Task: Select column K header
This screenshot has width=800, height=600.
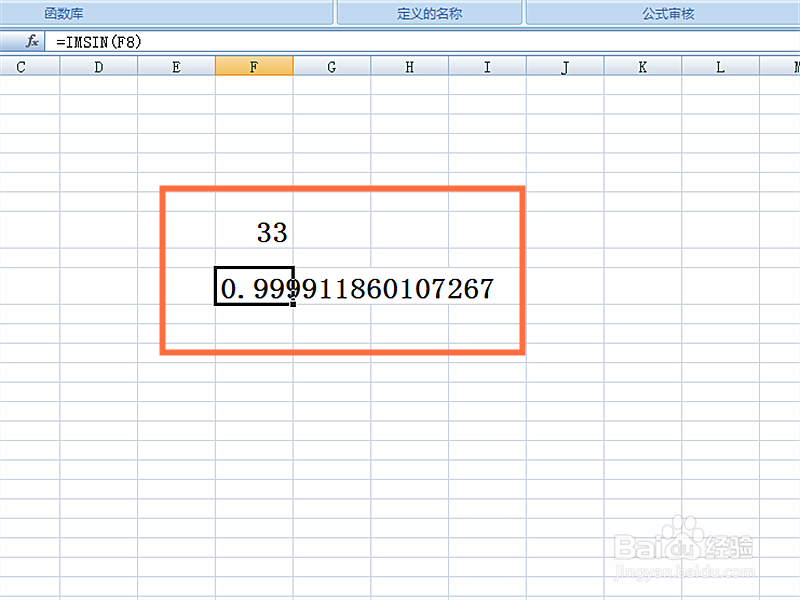Action: tap(643, 67)
